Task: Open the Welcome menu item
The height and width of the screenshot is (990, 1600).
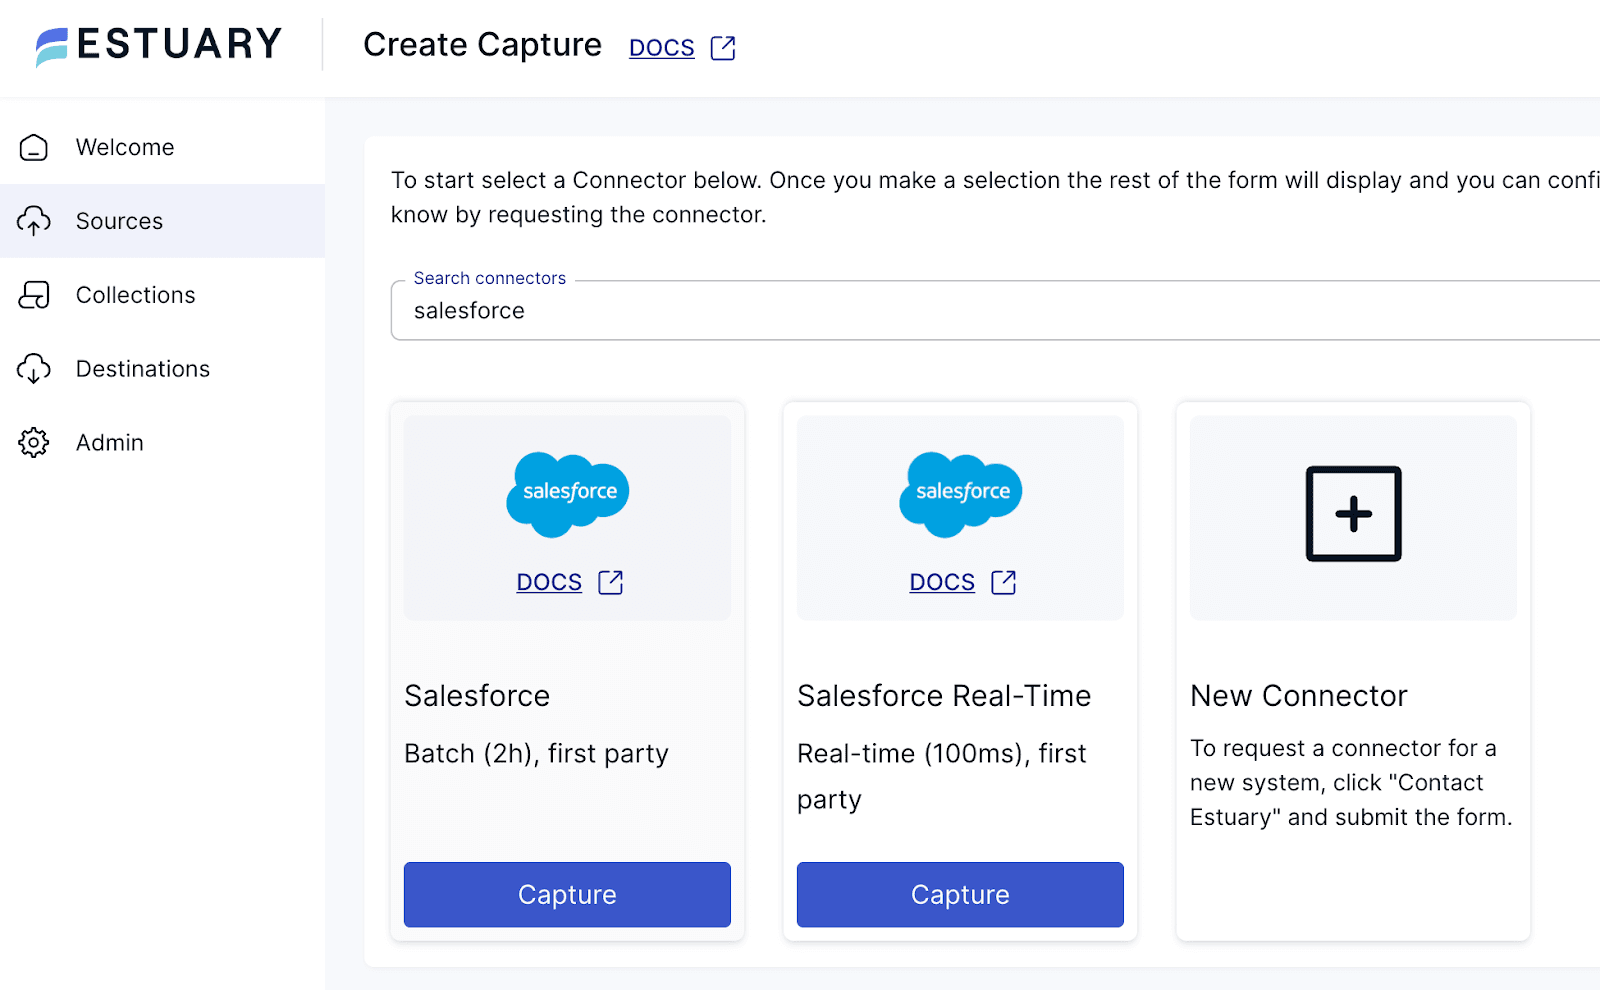Action: click(x=125, y=148)
